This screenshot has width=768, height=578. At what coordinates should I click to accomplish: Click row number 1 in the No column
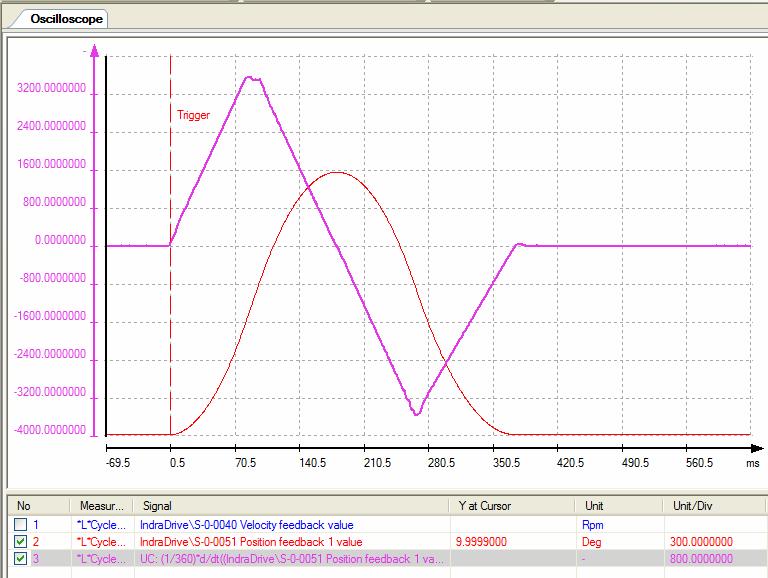pyautogui.click(x=36, y=525)
